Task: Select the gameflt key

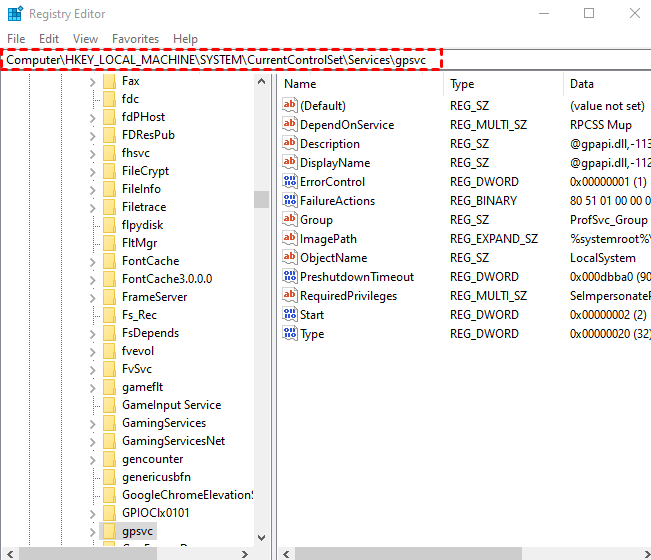Action: tap(142, 387)
